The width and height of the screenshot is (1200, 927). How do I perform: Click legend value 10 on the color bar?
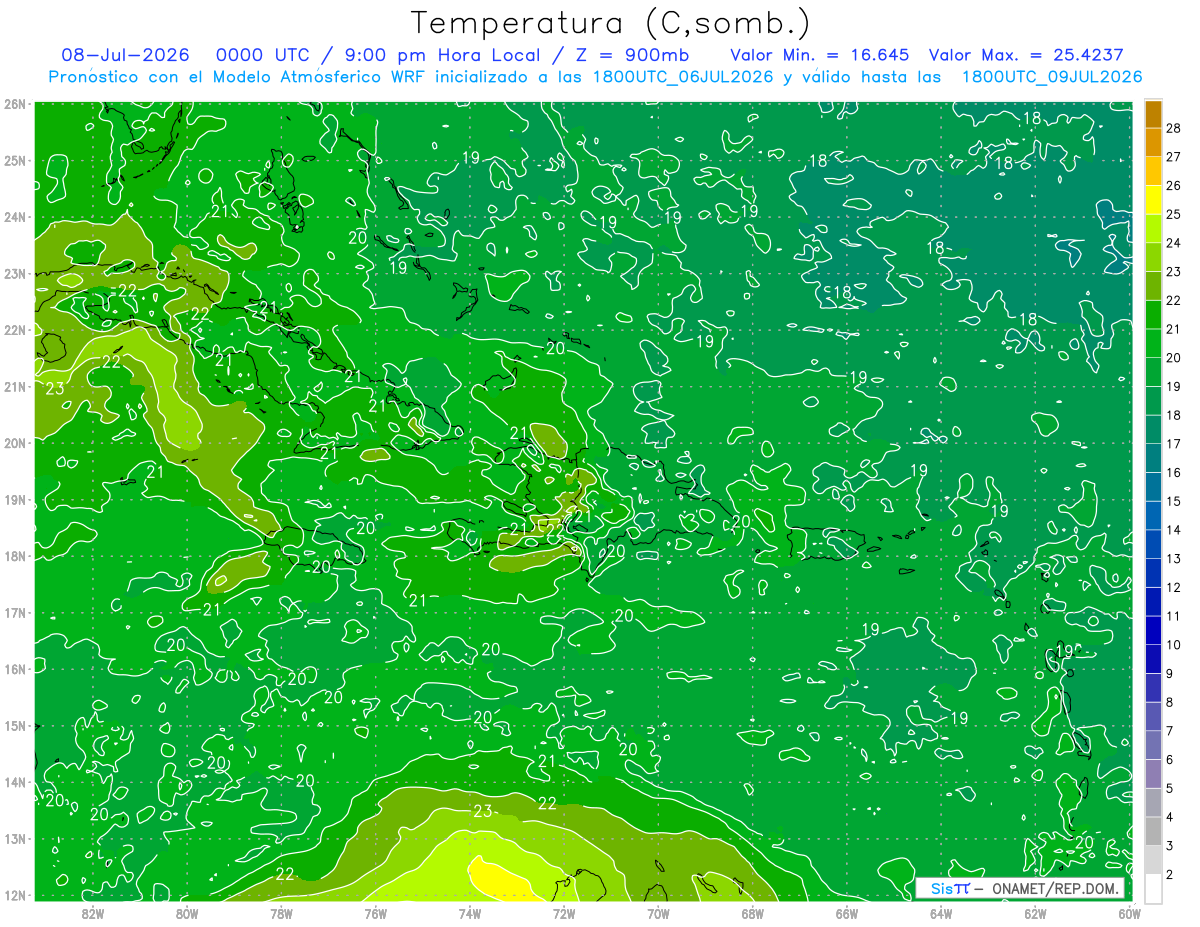click(1174, 645)
